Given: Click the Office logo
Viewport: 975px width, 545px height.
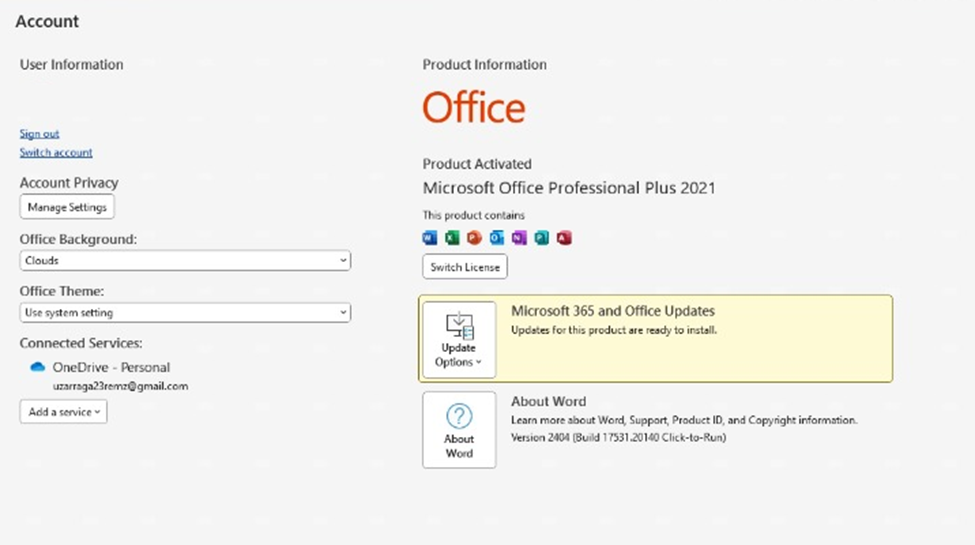Looking at the screenshot, I should tap(474, 108).
